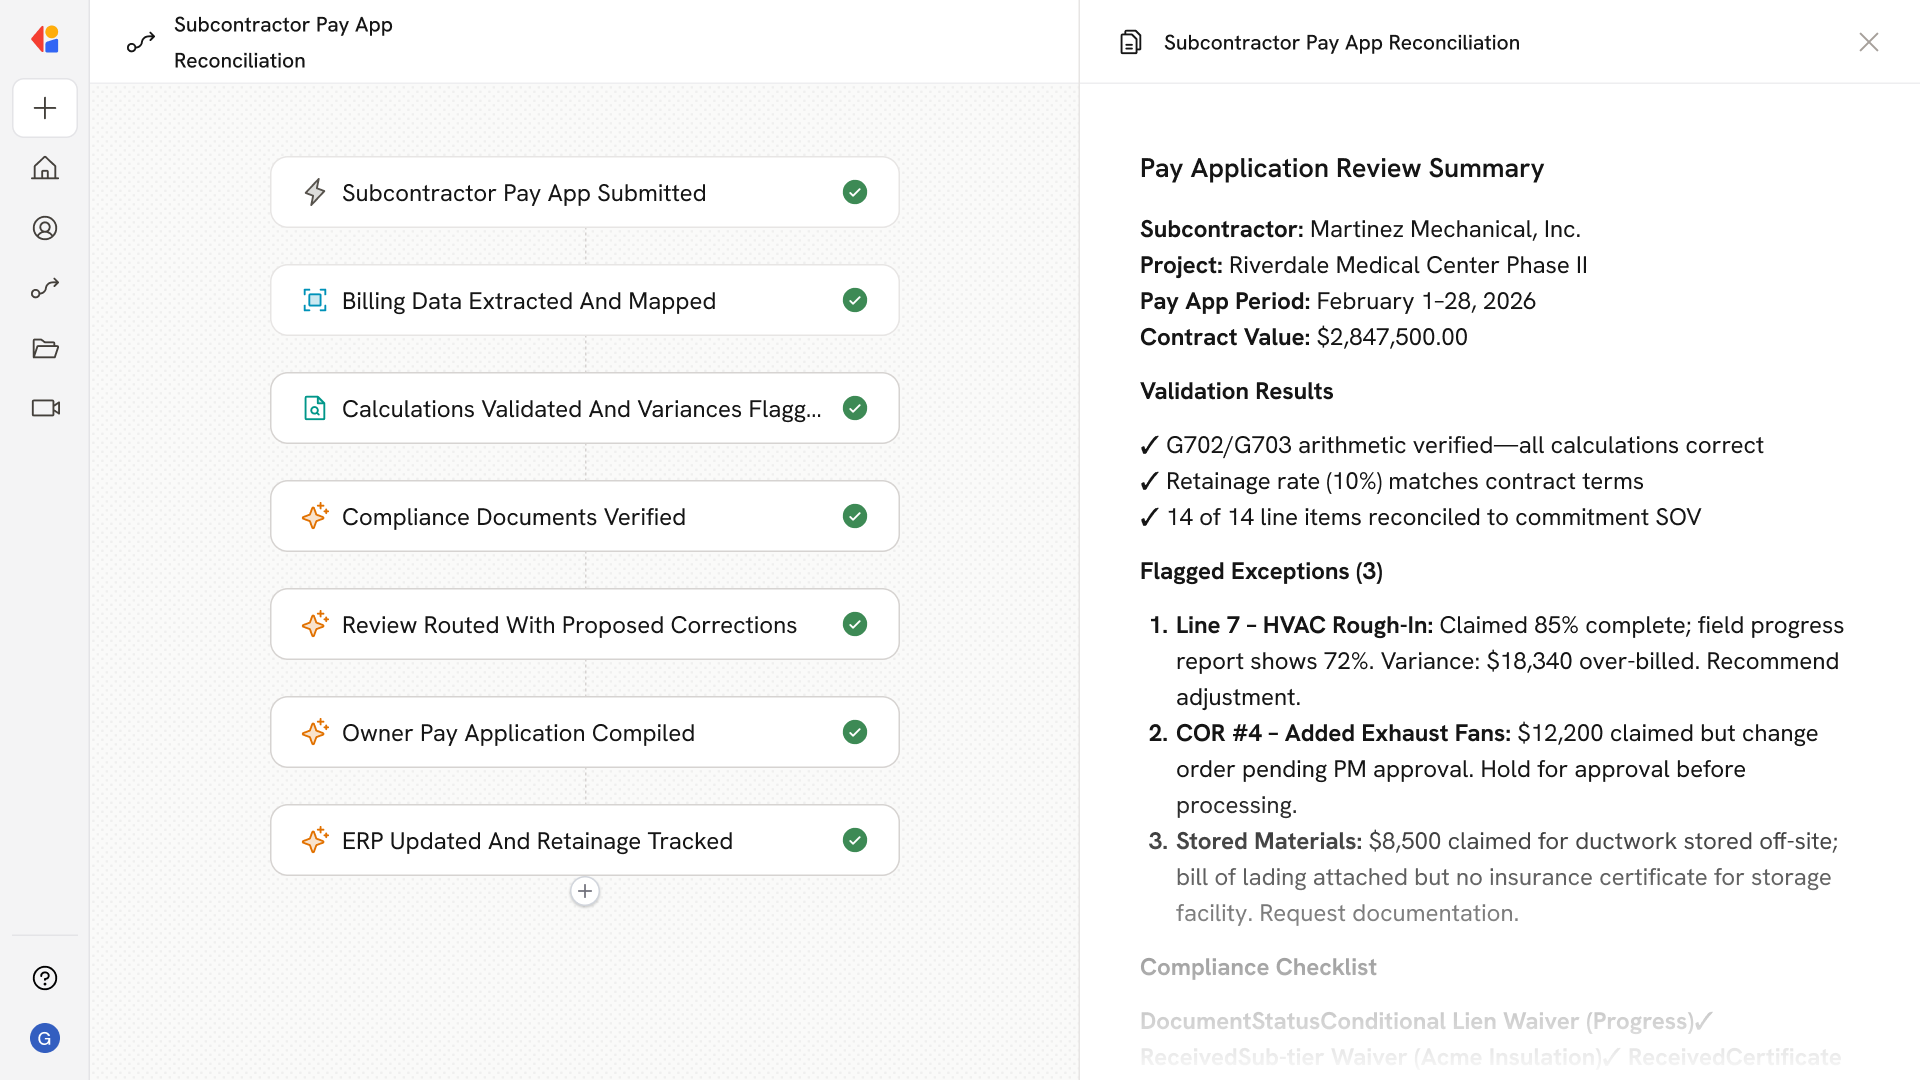
Task: Select the Subcontractor Pay App Submitted step
Action: click(x=523, y=192)
